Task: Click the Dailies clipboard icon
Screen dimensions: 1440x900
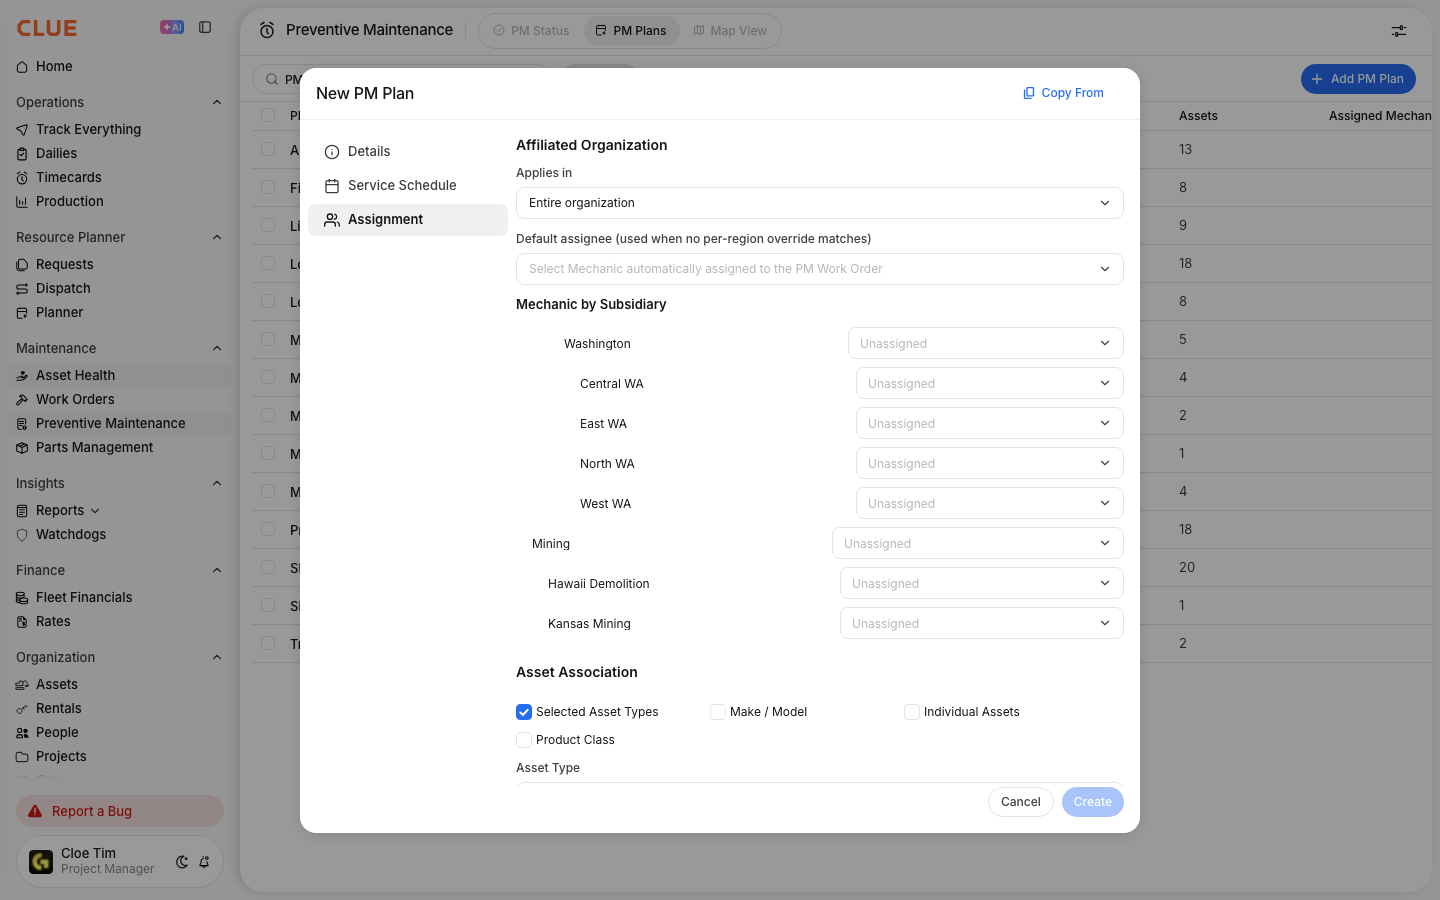Action: point(22,153)
